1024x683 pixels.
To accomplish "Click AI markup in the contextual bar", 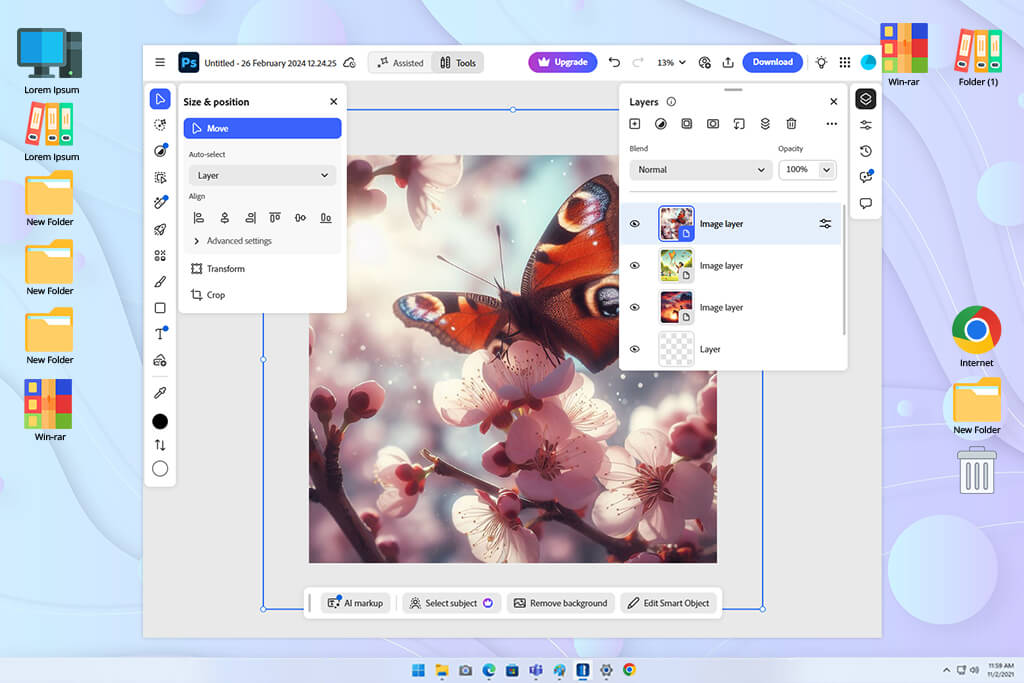I will 355,603.
